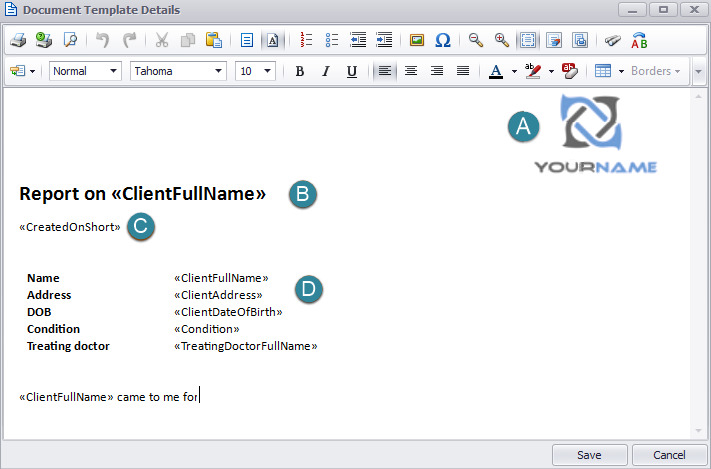Increase indent using the indent icon
The width and height of the screenshot is (711, 469).
point(384,41)
